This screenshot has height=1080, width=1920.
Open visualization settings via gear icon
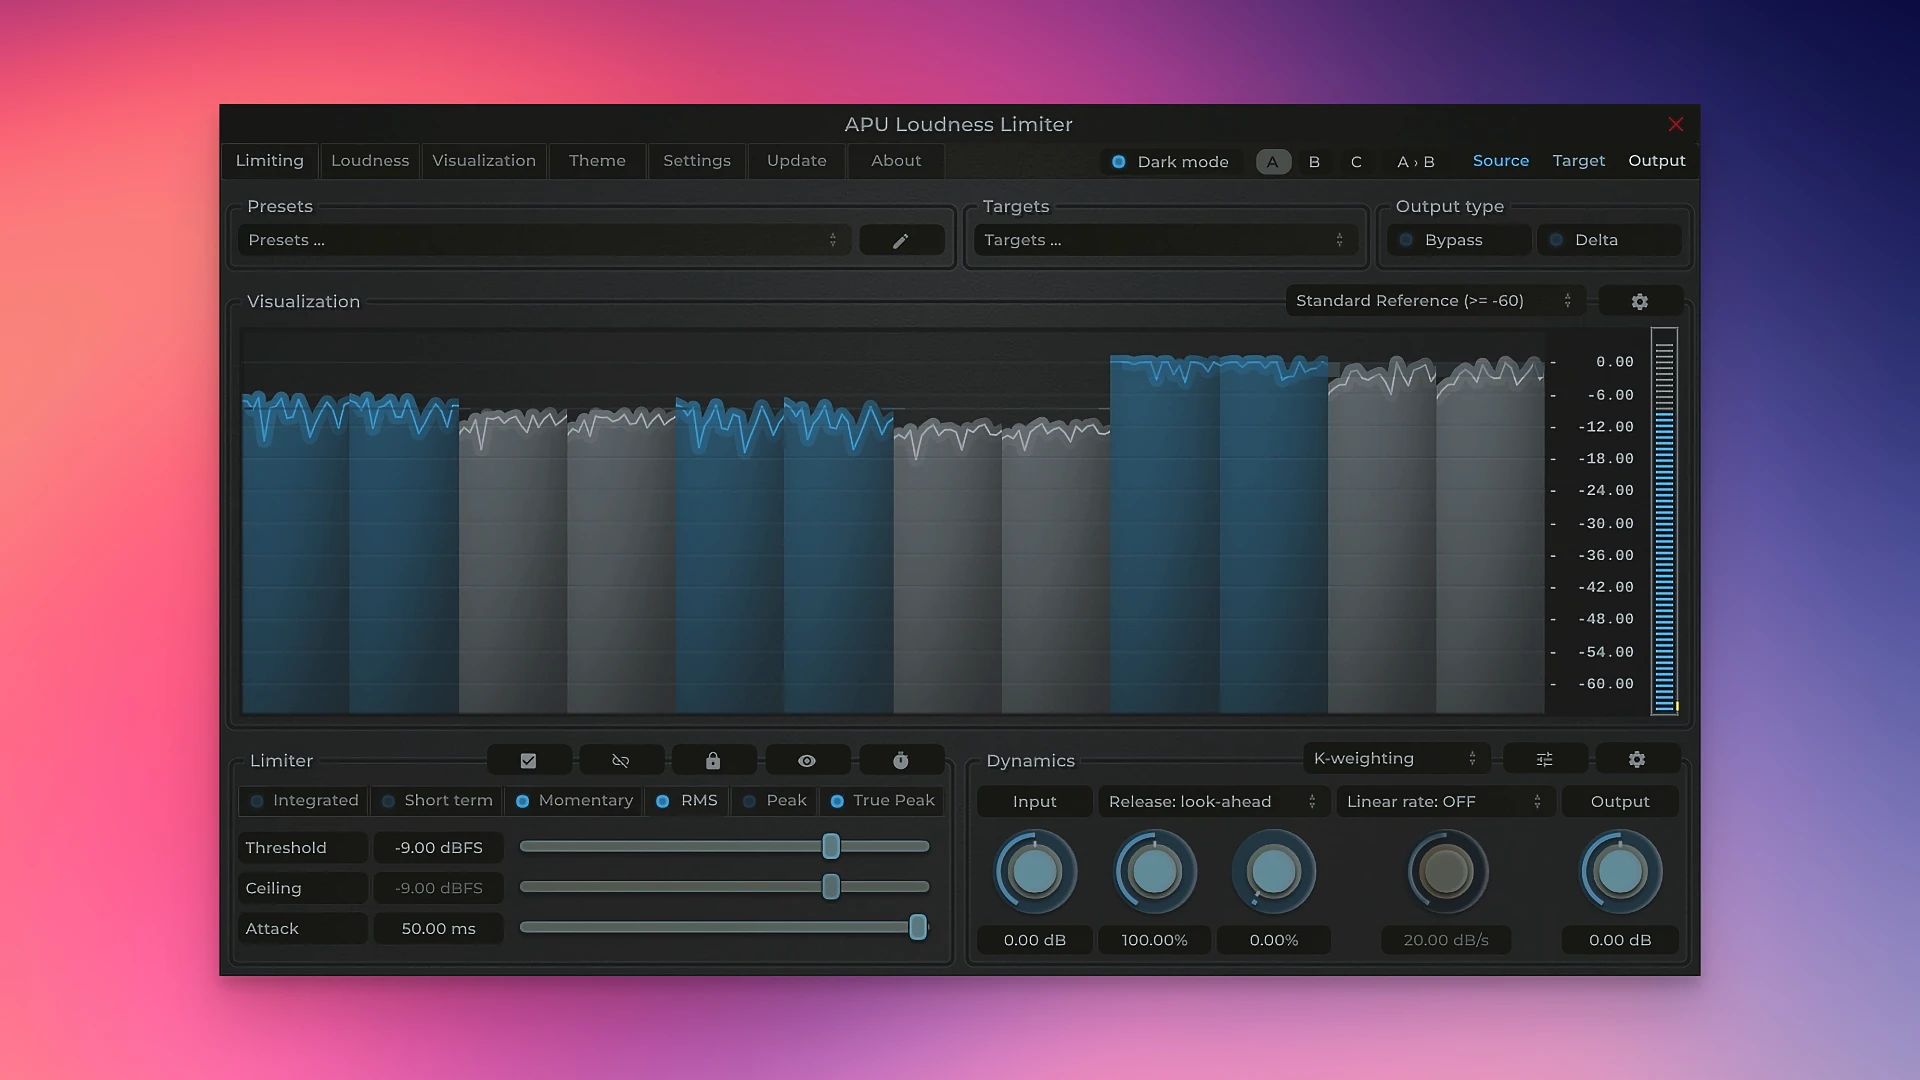tap(1640, 300)
